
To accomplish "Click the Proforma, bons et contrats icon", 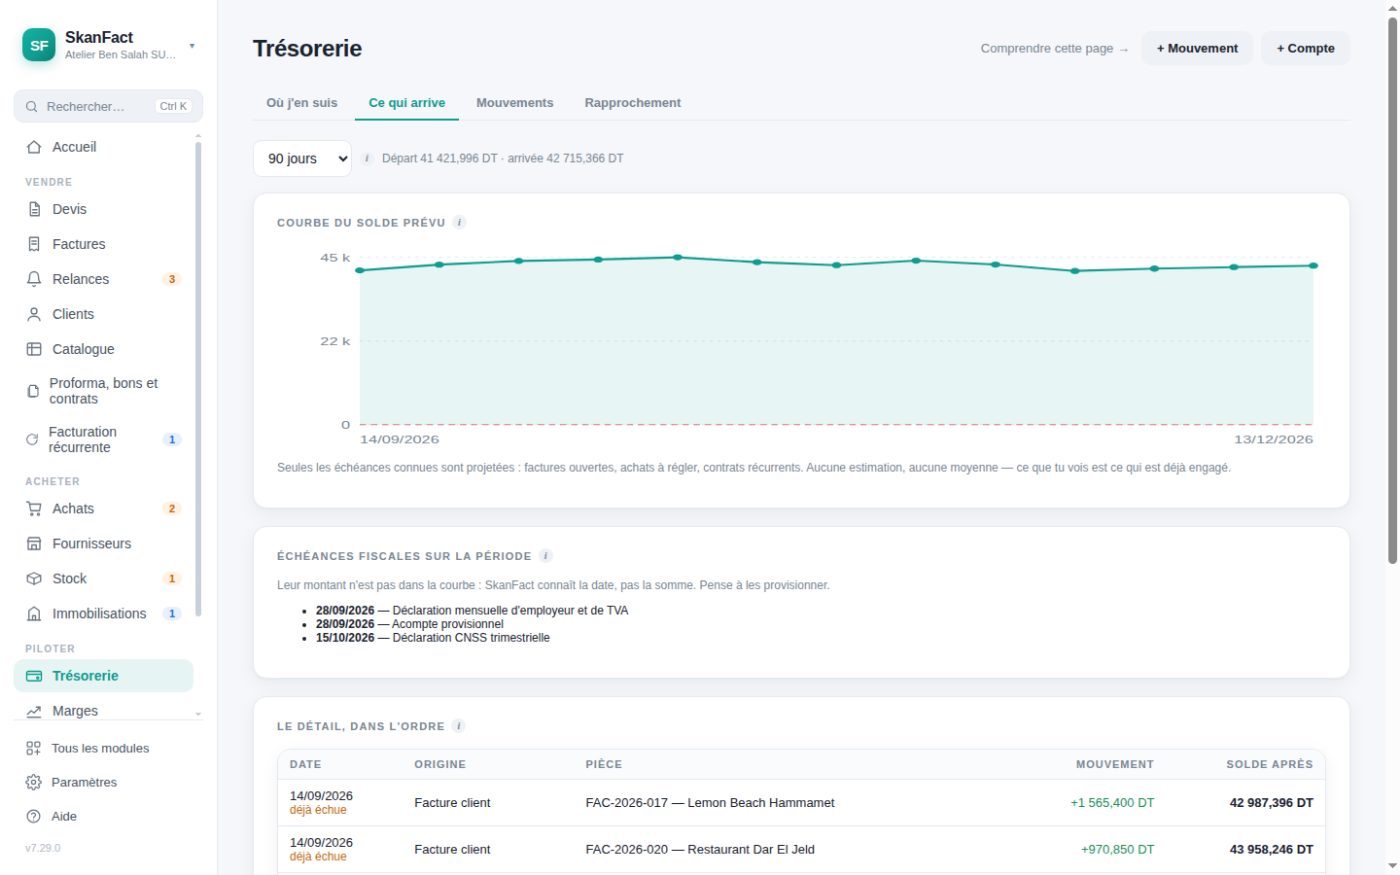I will (x=33, y=391).
